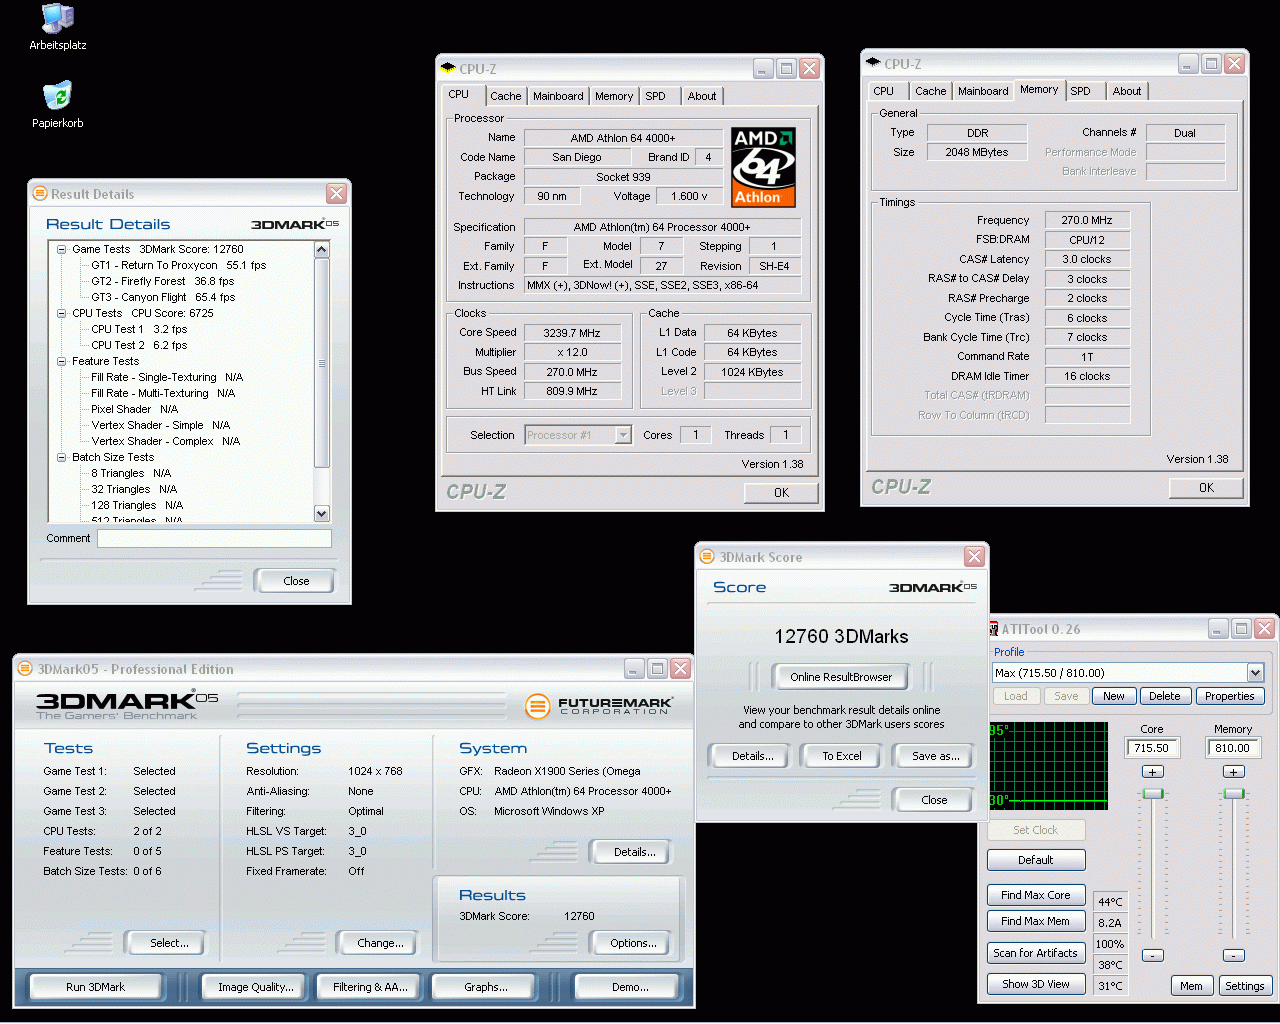This screenshot has height=1024, width=1280.
Task: Click Default clocks button in ATITool
Action: coord(1036,860)
